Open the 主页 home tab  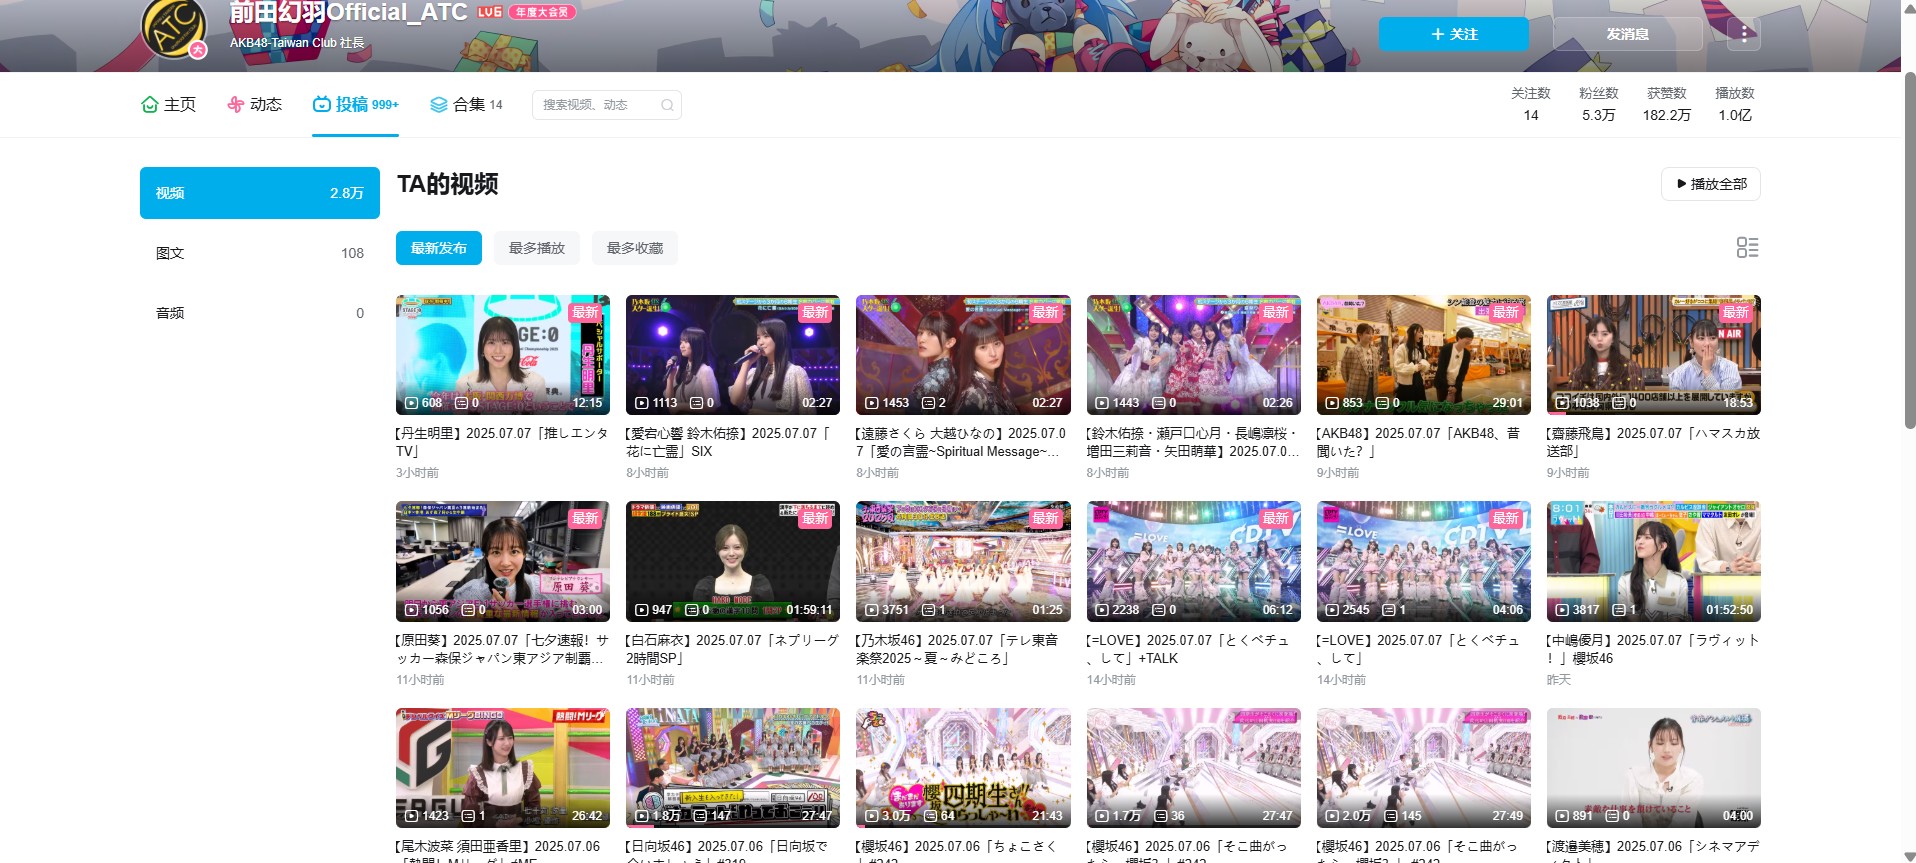click(x=169, y=104)
